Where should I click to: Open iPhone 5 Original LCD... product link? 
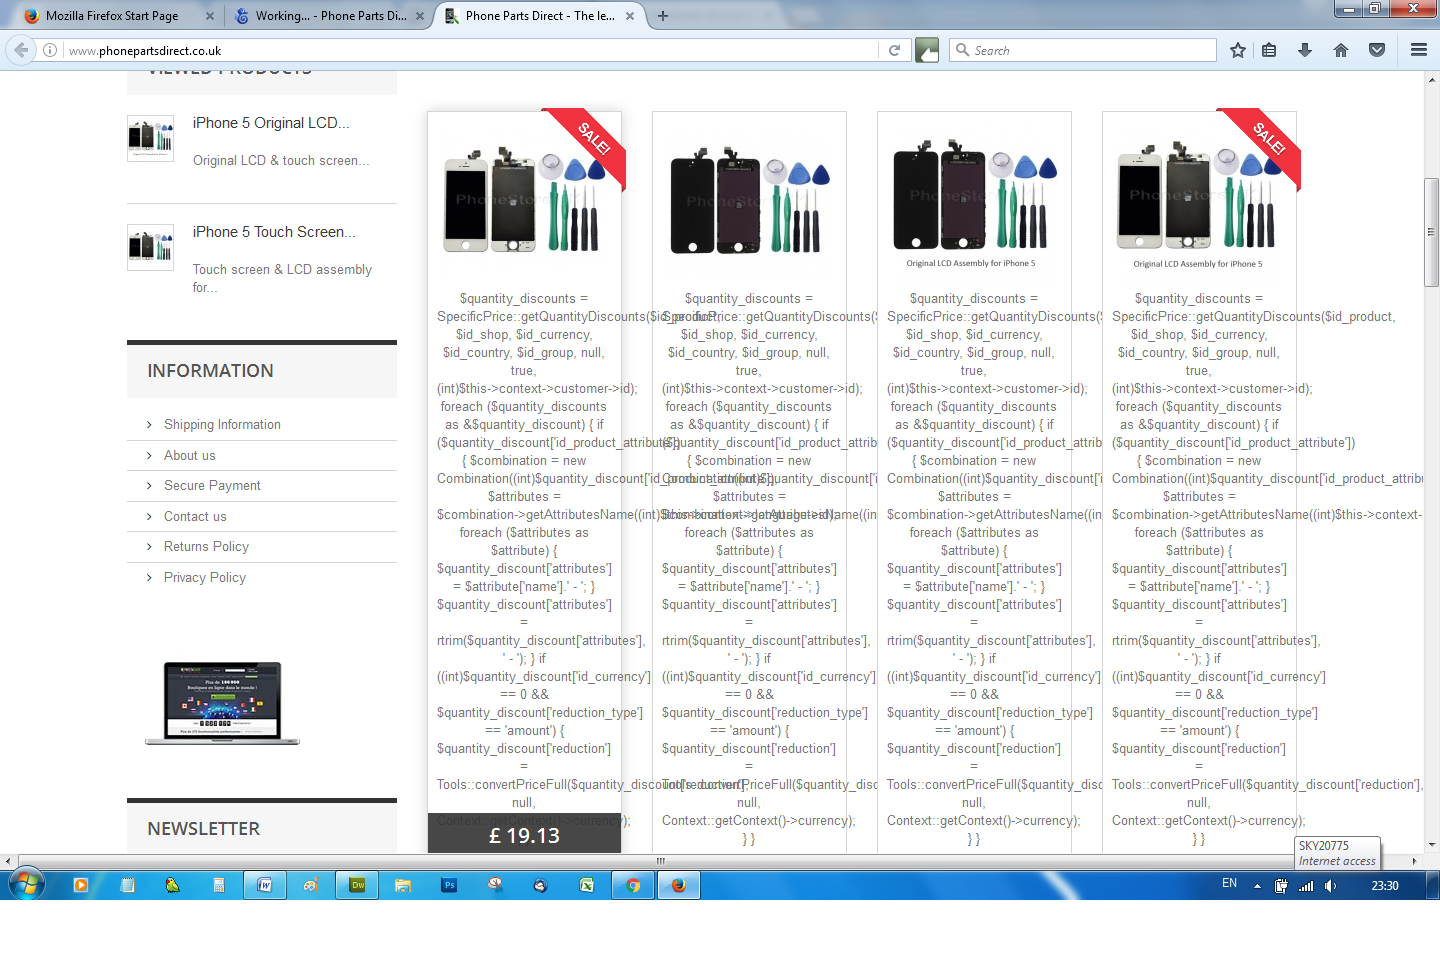[x=271, y=123]
